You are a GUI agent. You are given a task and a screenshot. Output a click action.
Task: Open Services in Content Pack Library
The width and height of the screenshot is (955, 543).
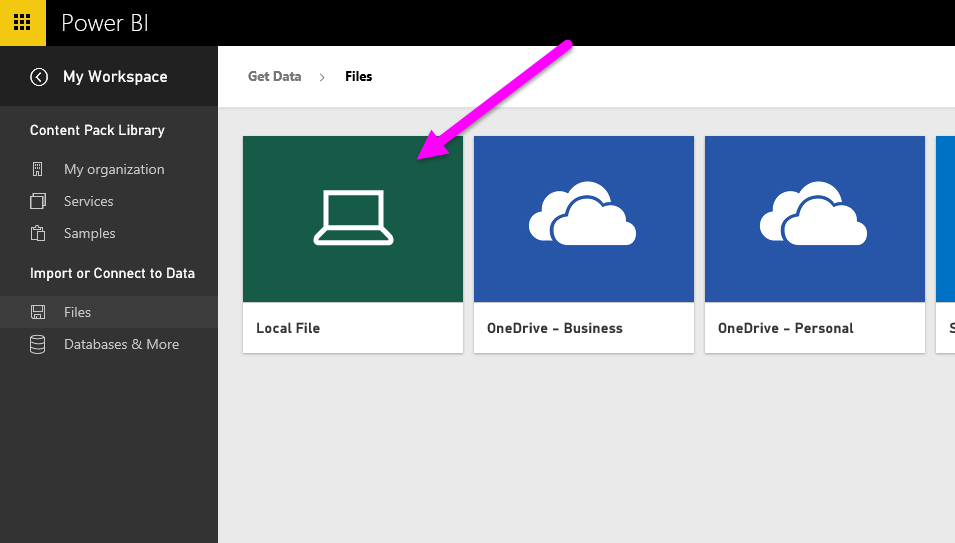pos(89,202)
